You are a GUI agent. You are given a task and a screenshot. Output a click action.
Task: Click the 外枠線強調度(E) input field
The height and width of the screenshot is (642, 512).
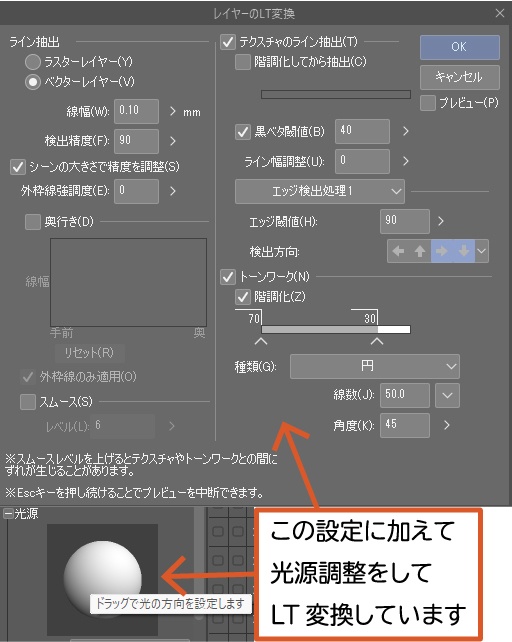(x=136, y=191)
